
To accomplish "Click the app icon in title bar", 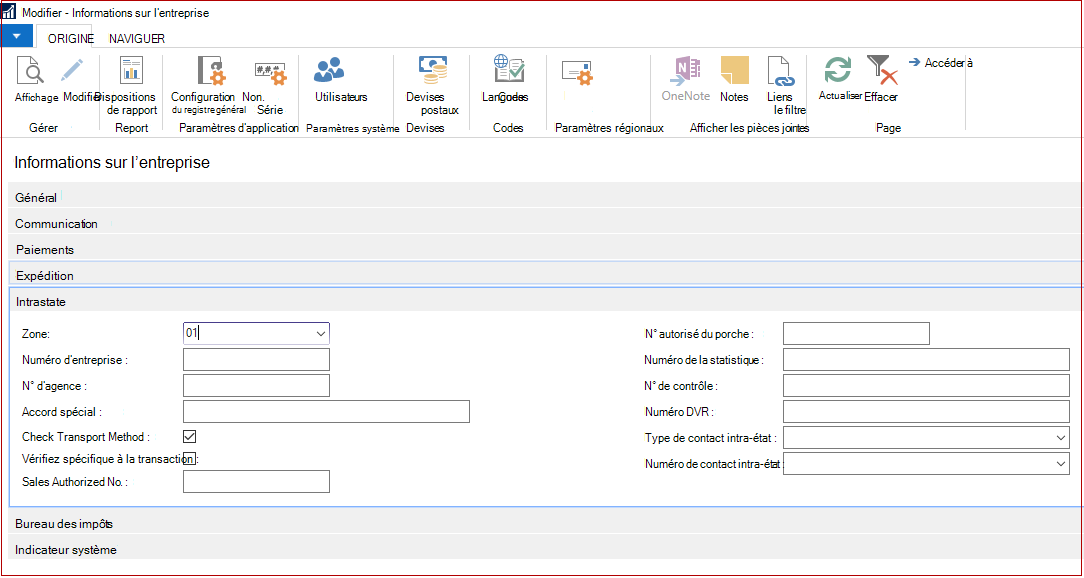I will pos(9,12).
